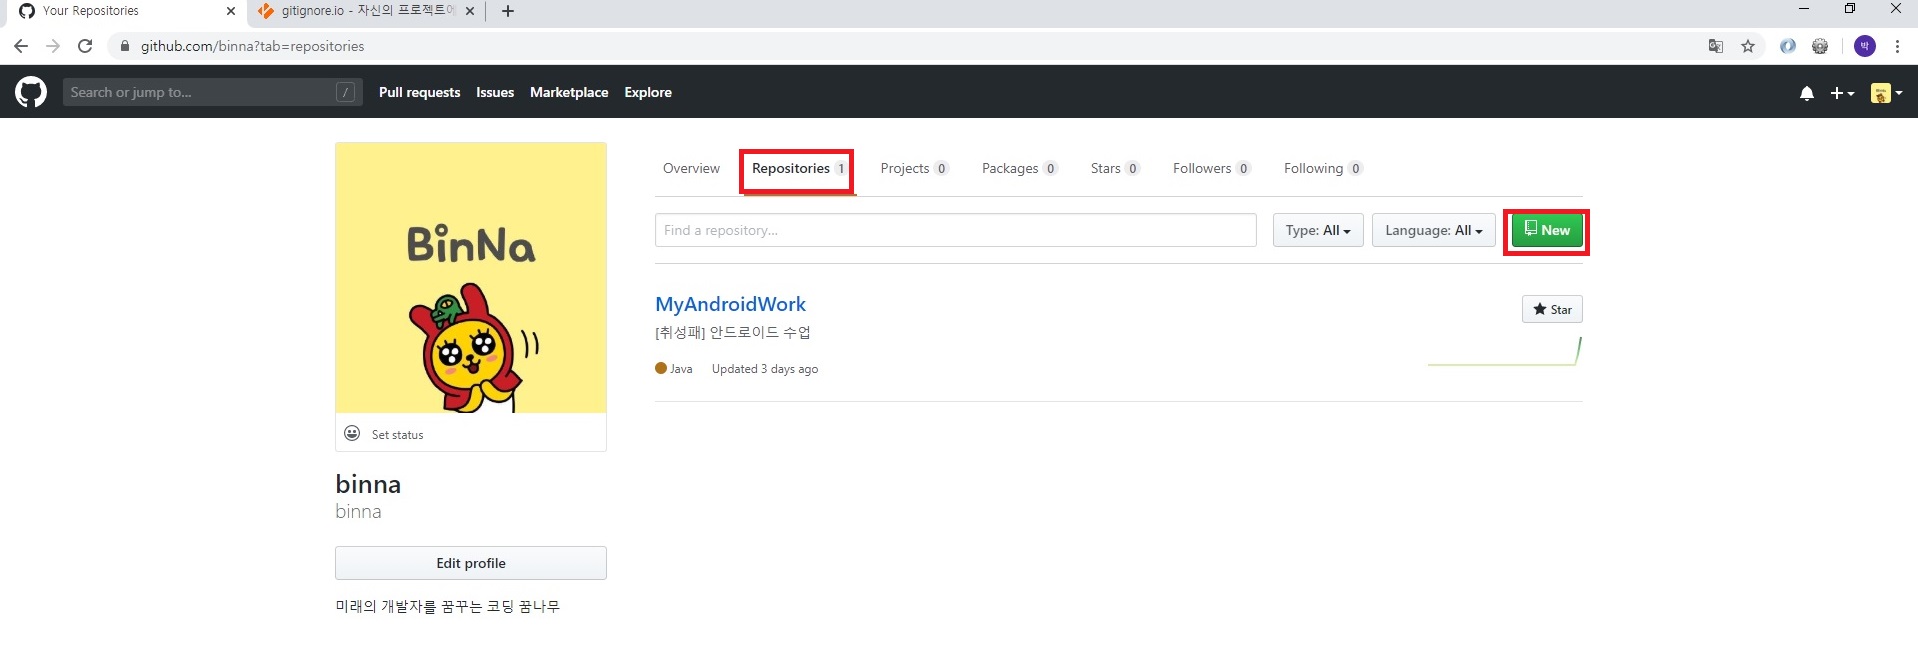
Task: Click the BinNa profile picture
Action: [471, 277]
